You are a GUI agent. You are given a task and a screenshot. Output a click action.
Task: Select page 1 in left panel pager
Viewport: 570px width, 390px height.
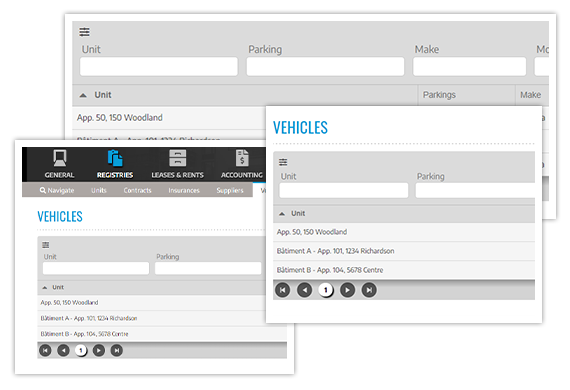coord(81,350)
